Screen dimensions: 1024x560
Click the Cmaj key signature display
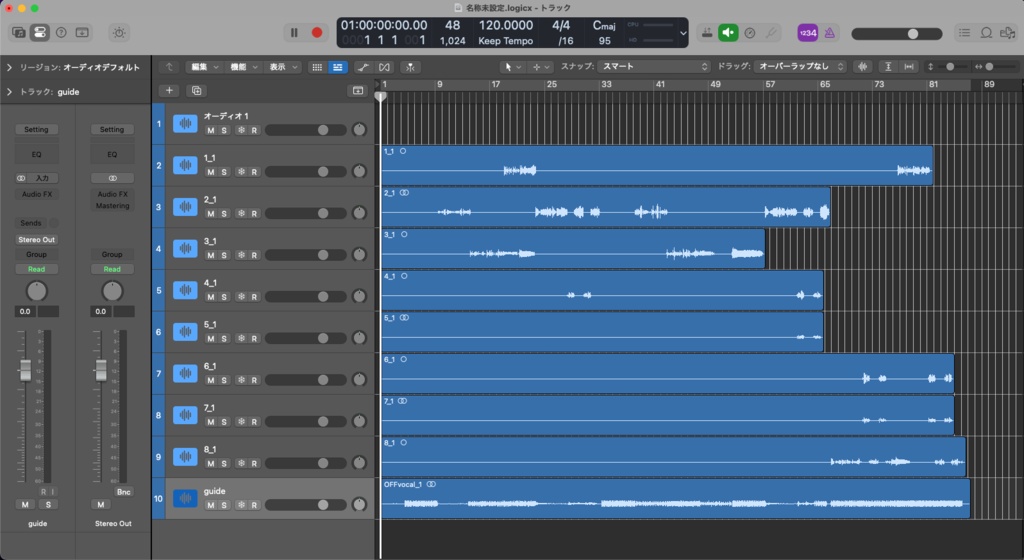[604, 25]
